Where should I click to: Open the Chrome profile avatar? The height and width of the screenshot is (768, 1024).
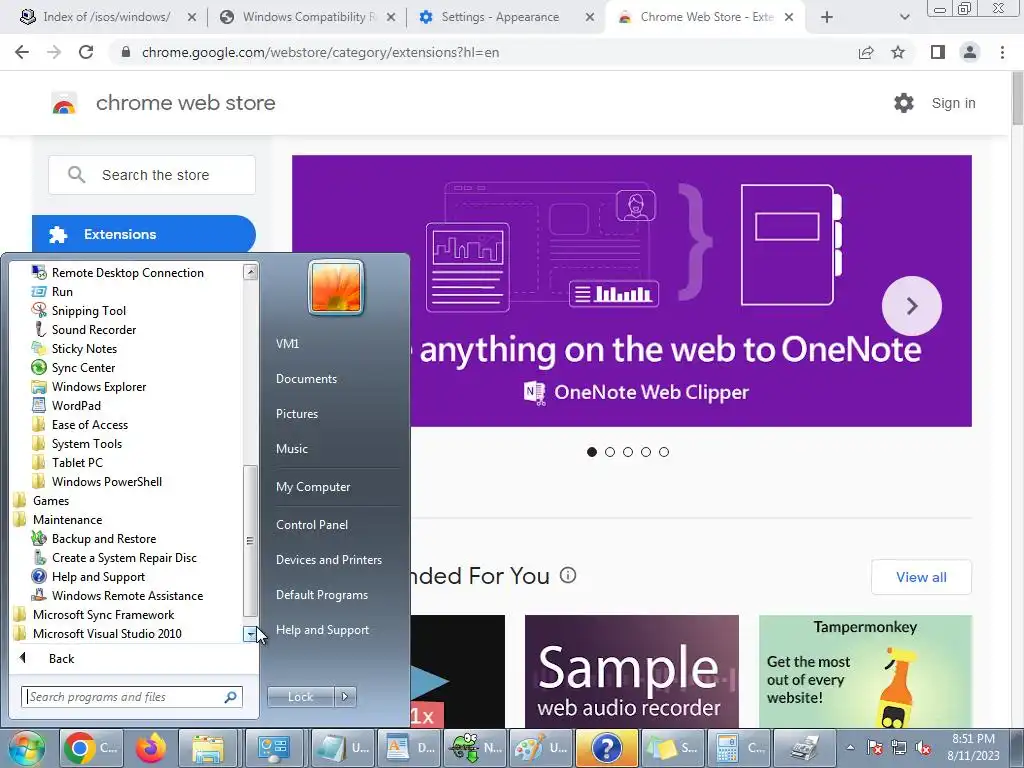[970, 52]
